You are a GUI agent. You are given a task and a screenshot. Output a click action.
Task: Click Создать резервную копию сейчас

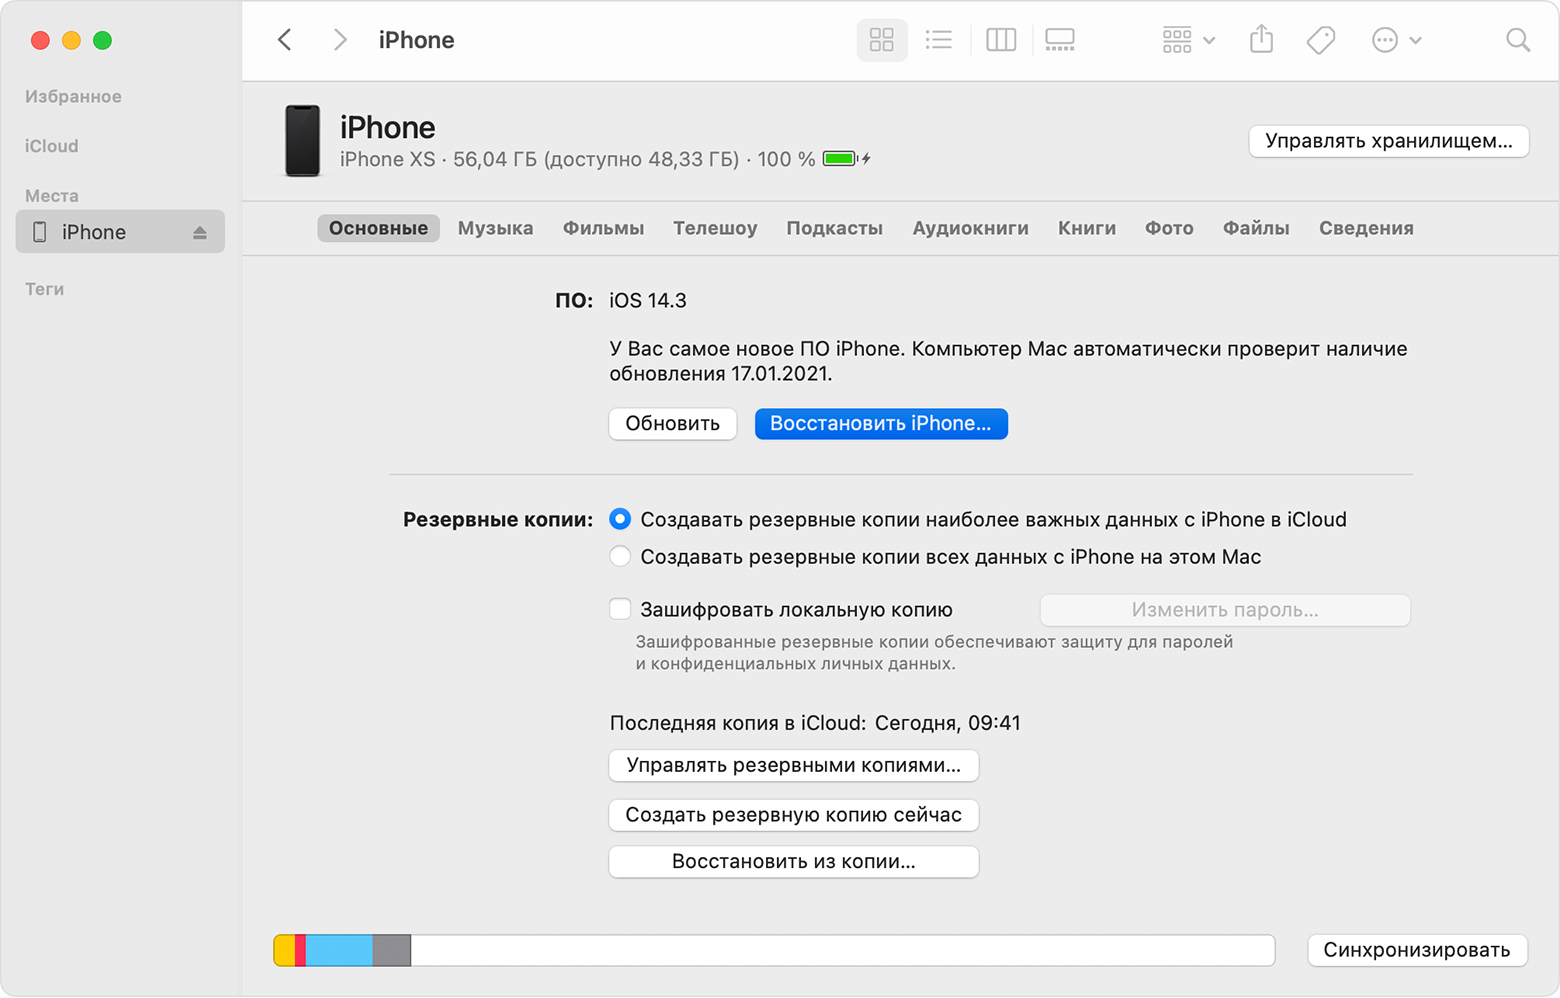point(794,815)
